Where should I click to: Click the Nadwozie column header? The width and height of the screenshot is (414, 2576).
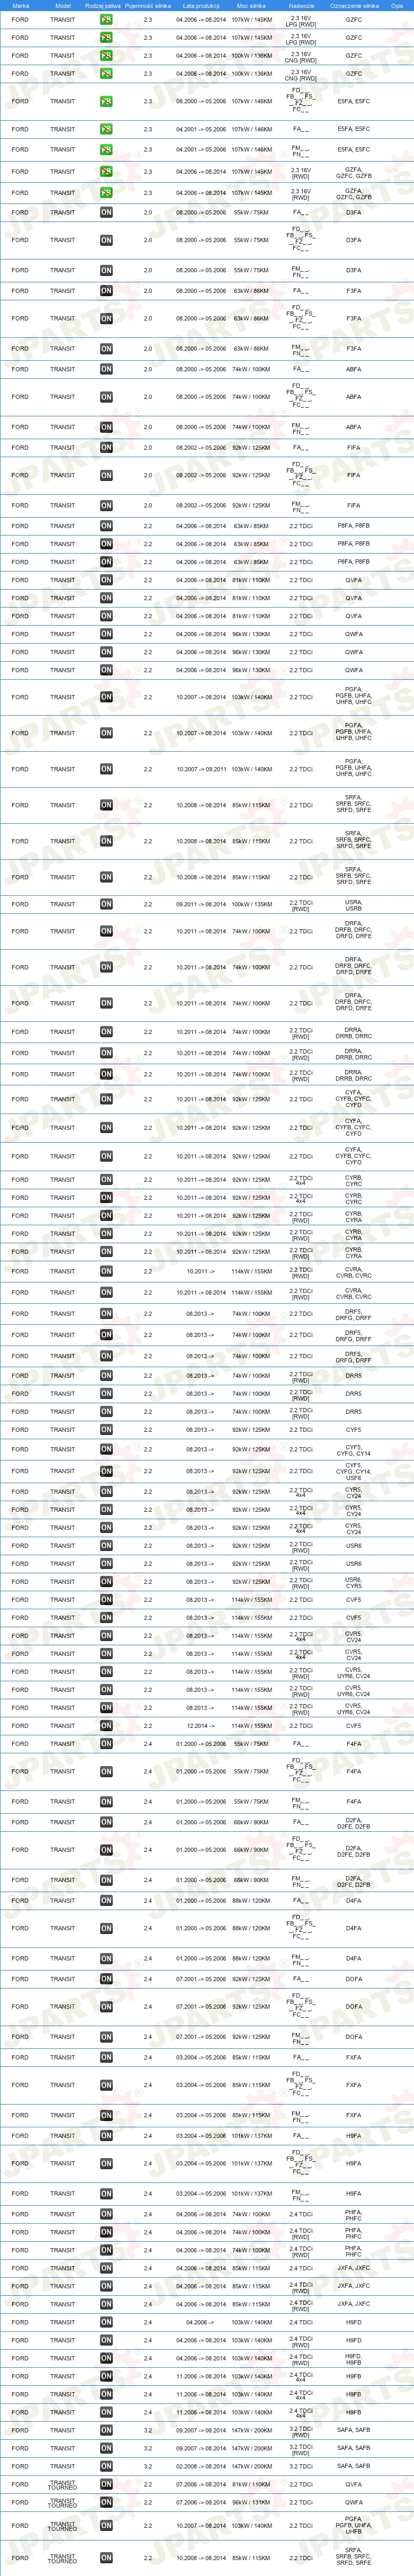coord(301,5)
